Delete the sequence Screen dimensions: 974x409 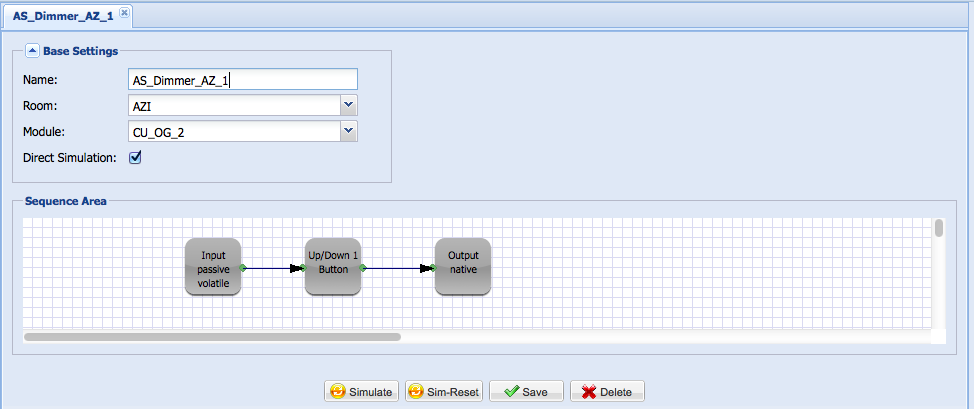[x=608, y=392]
